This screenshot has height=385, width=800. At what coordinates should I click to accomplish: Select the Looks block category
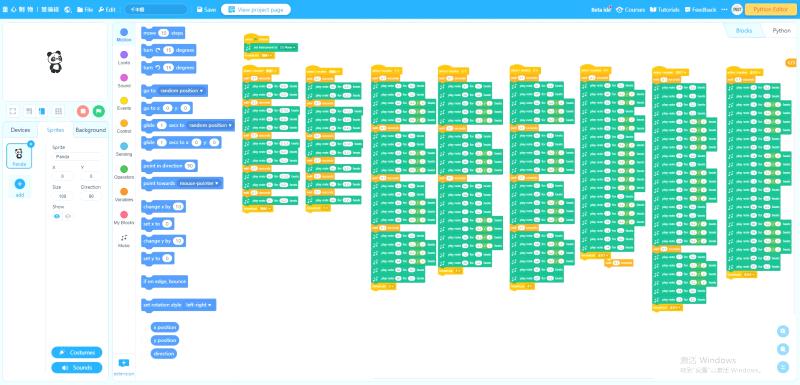[x=124, y=58]
